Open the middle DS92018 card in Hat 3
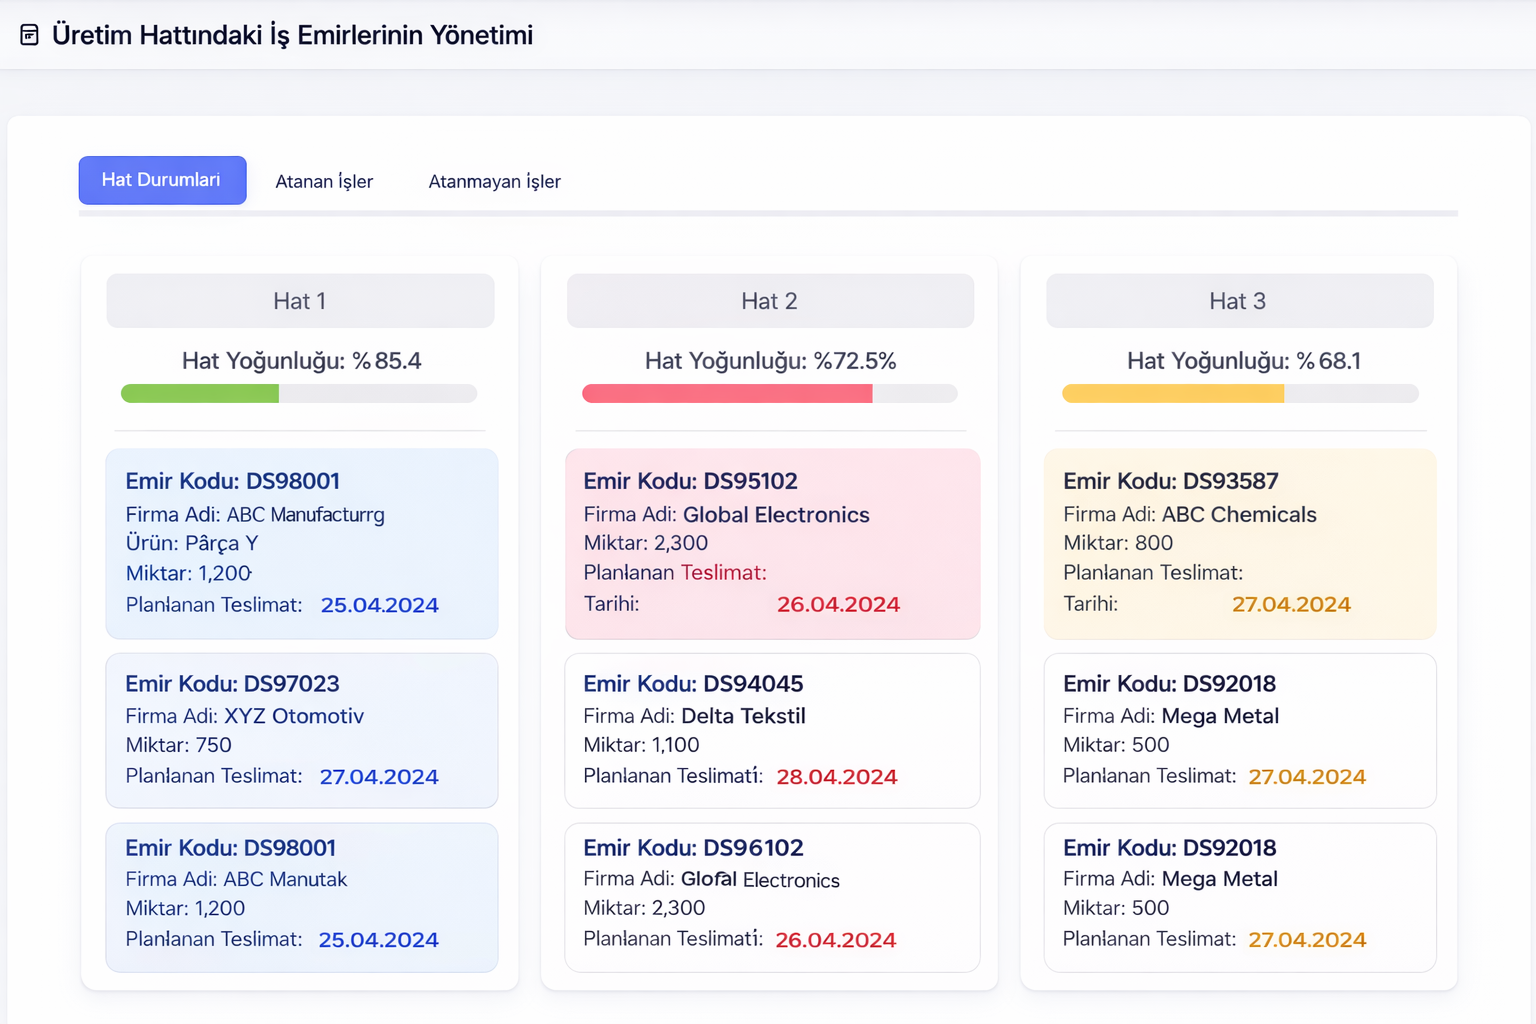This screenshot has height=1024, width=1536. (x=1239, y=730)
